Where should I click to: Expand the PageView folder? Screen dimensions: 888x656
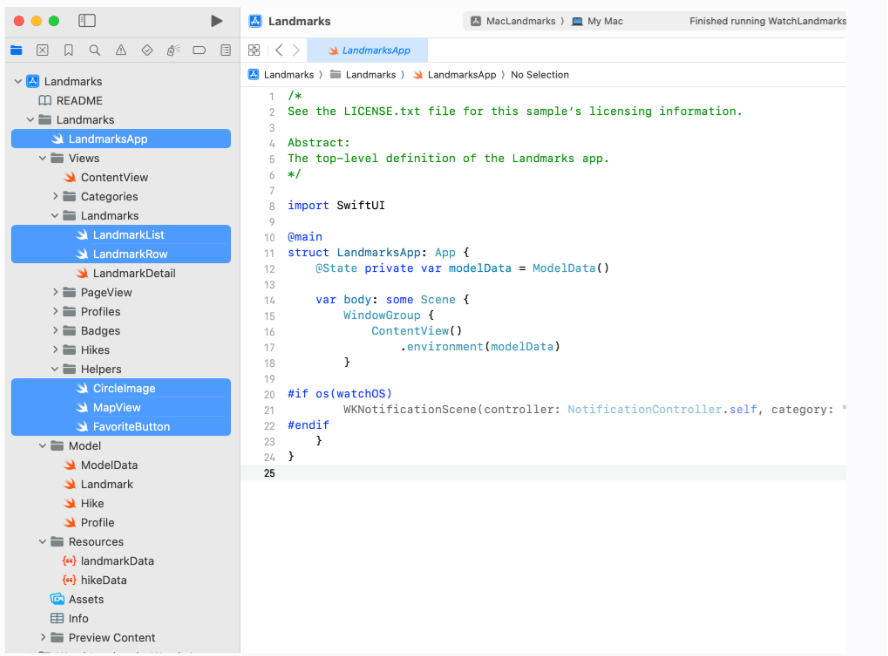(56, 292)
